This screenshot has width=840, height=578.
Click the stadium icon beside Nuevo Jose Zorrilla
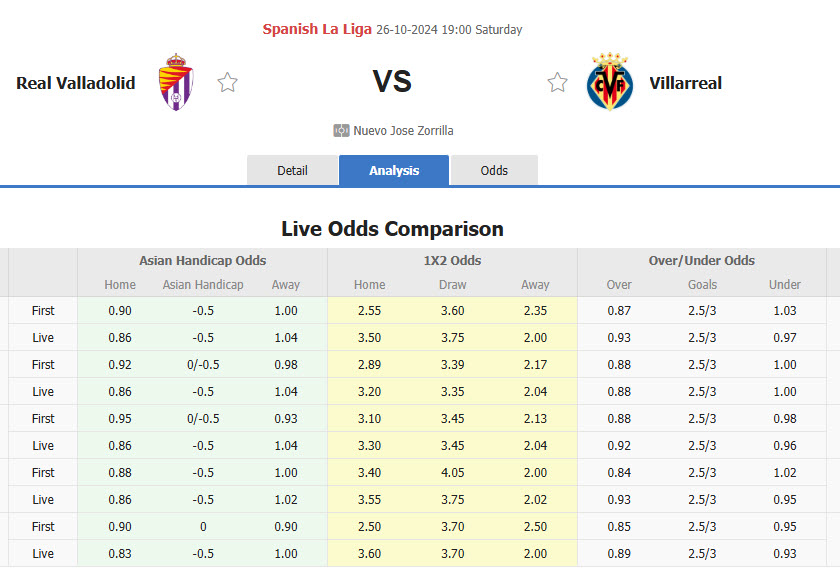click(341, 130)
